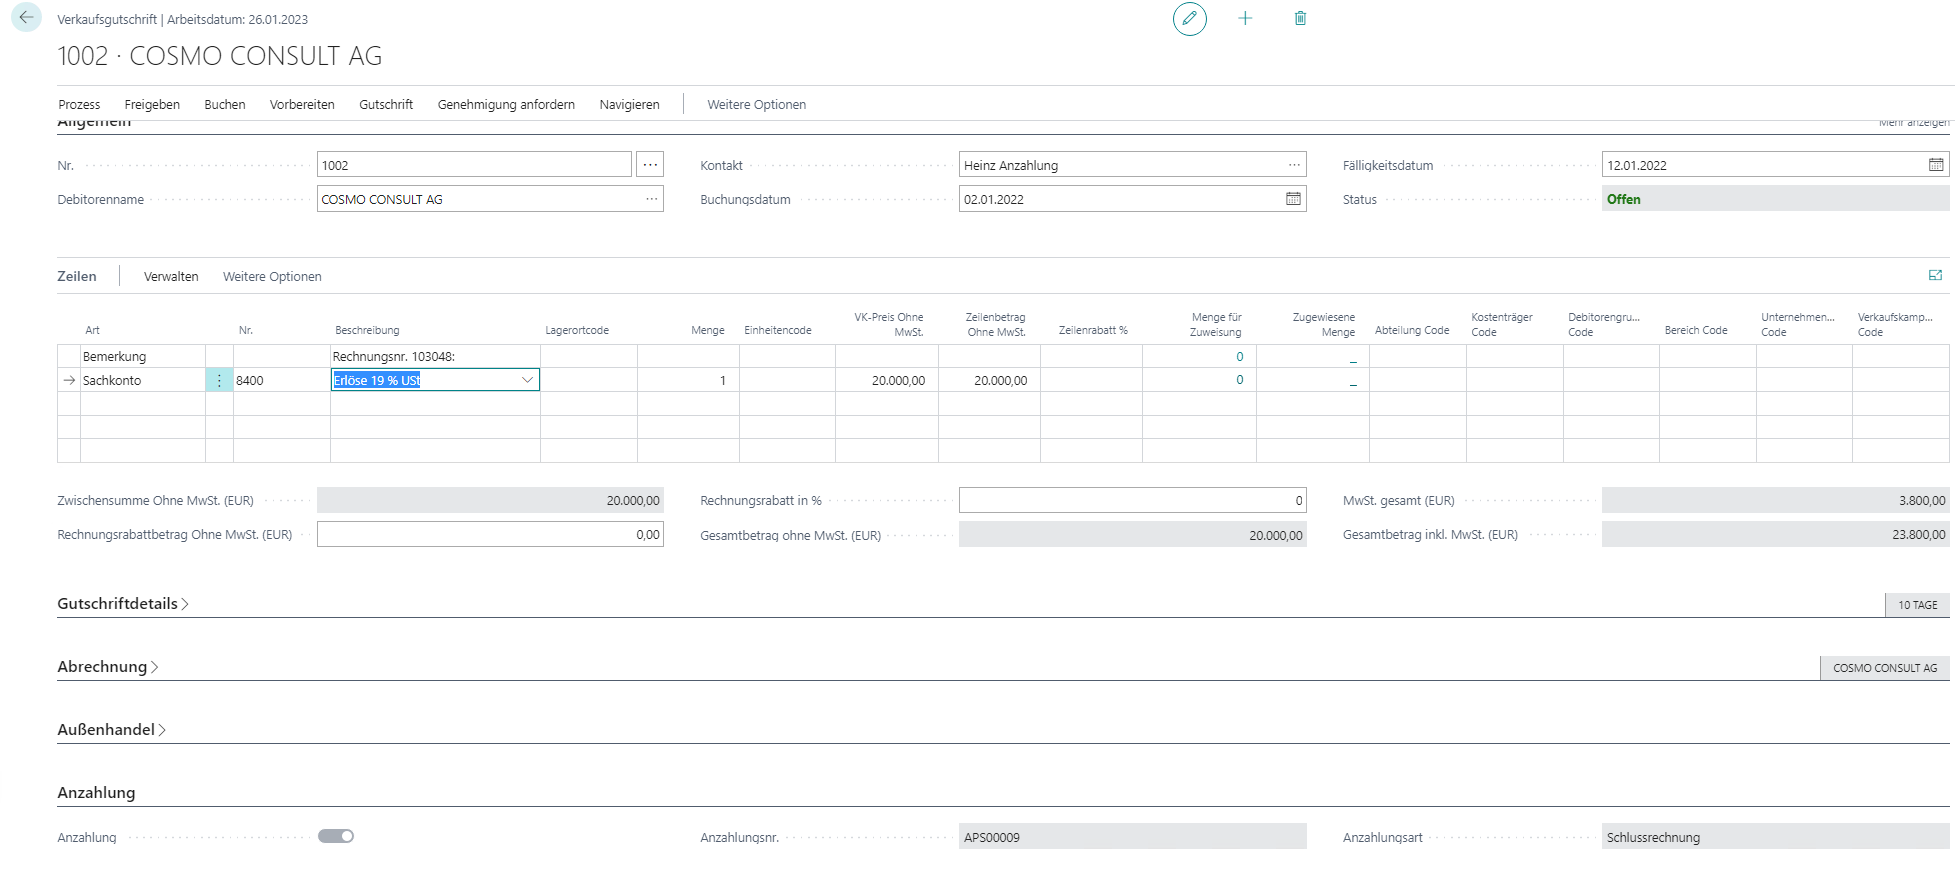Click the pencil edit icon

pyautogui.click(x=1189, y=19)
